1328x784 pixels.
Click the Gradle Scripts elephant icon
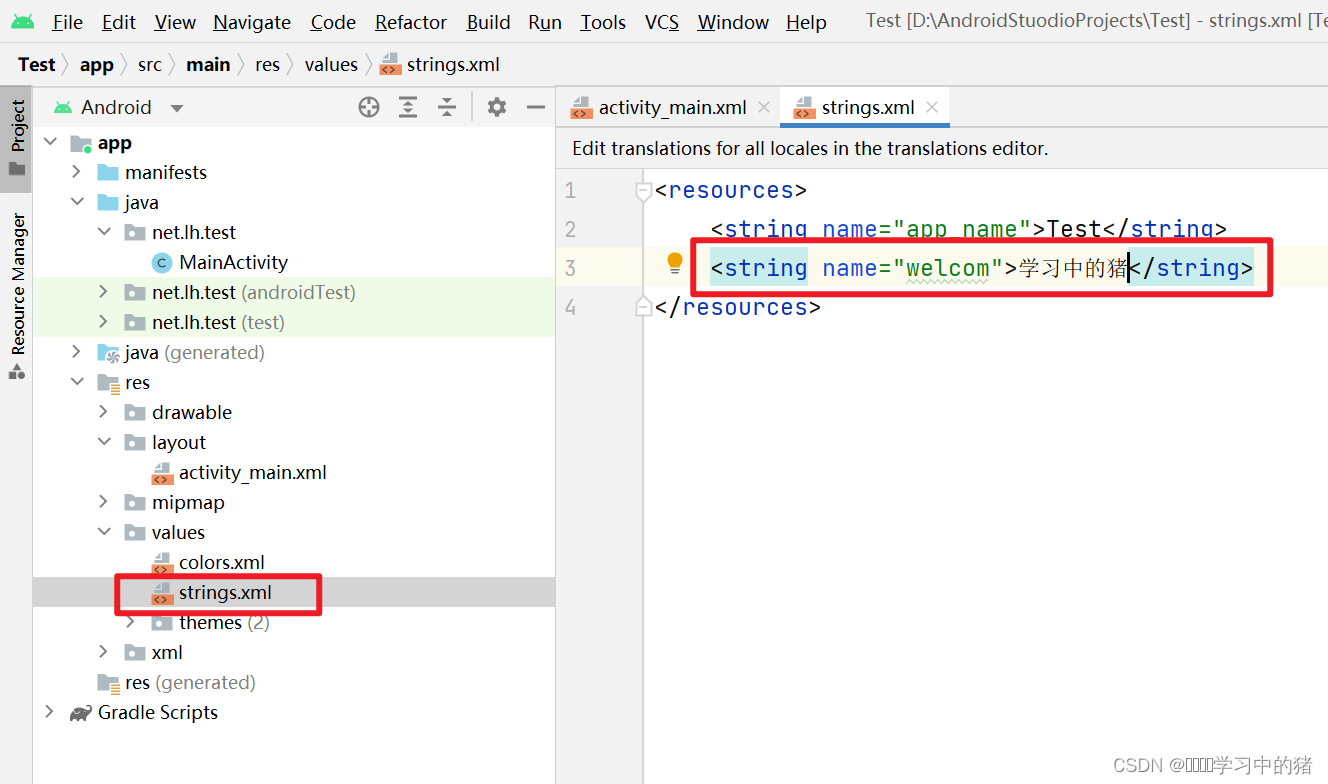pos(81,713)
